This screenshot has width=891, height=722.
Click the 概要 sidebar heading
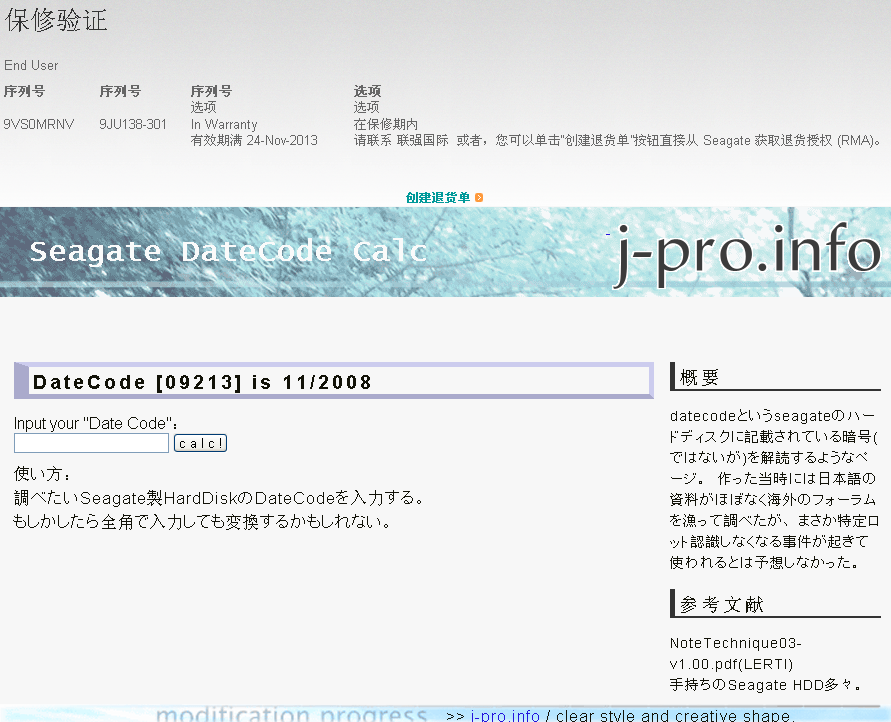pos(700,378)
